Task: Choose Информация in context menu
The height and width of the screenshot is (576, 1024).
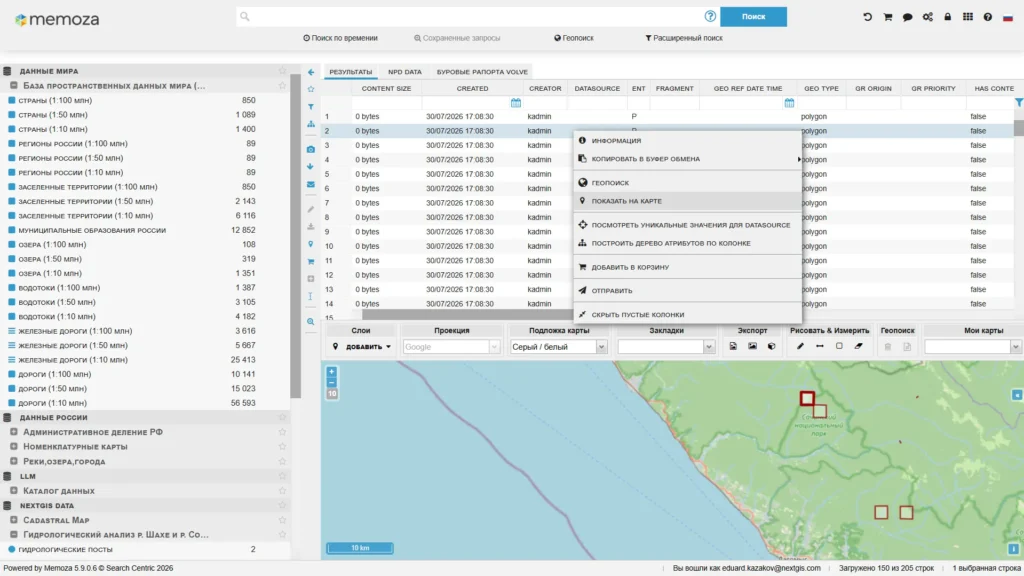Action: [687, 140]
